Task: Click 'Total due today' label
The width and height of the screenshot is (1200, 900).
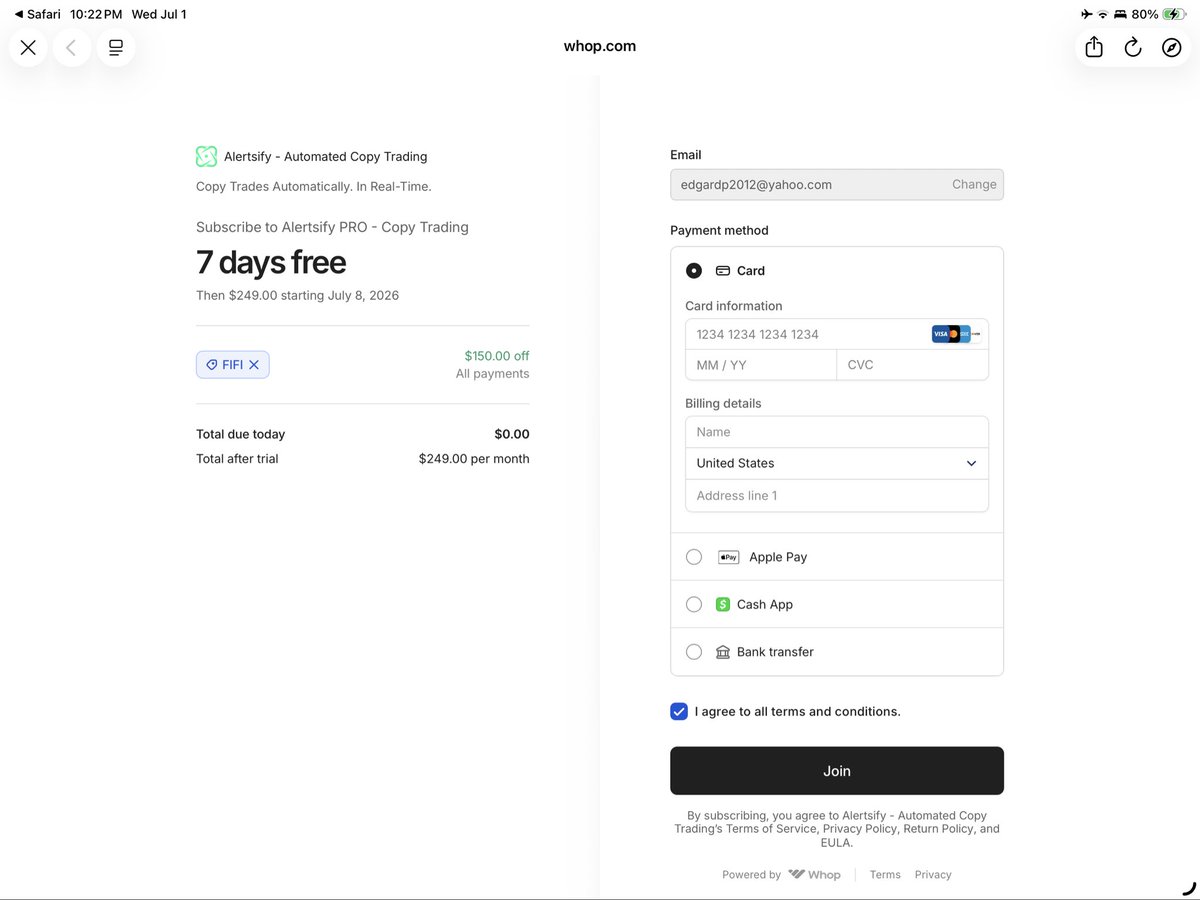Action: point(241,434)
